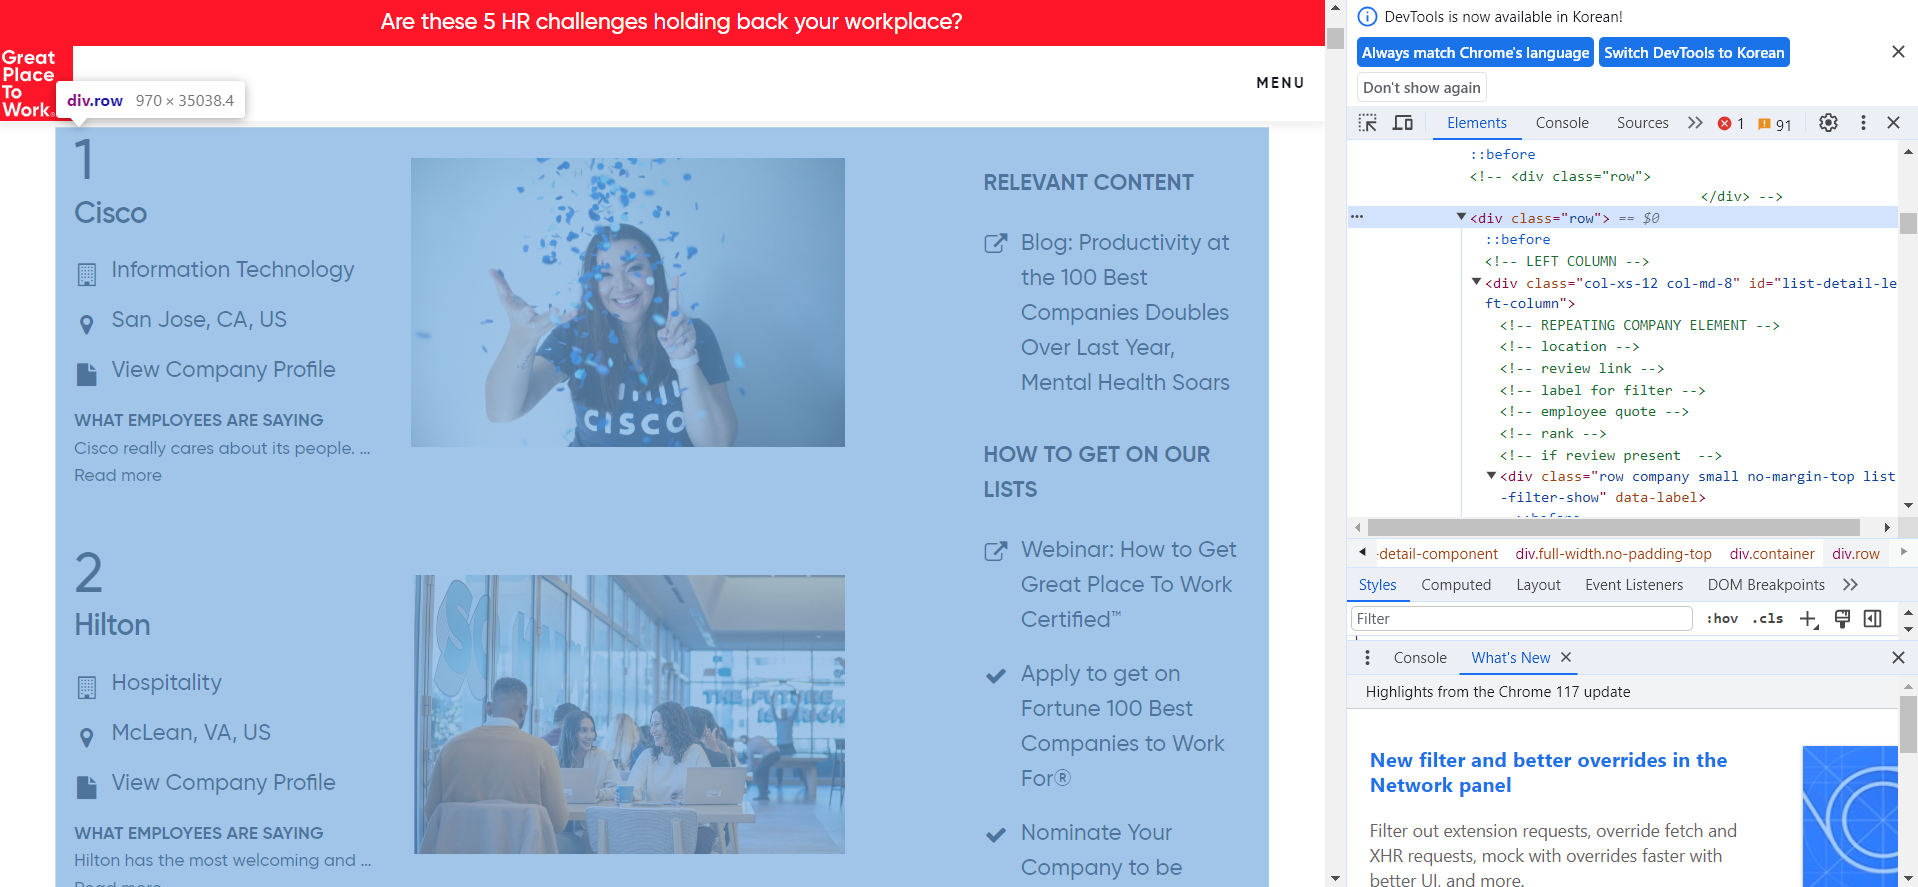Toggle the :hov element state button
Screen dimensions: 1918x887
point(1722,619)
